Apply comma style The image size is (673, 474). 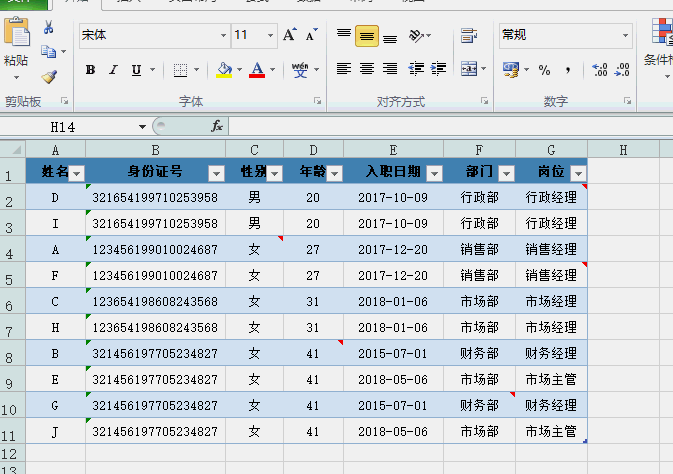pos(568,70)
